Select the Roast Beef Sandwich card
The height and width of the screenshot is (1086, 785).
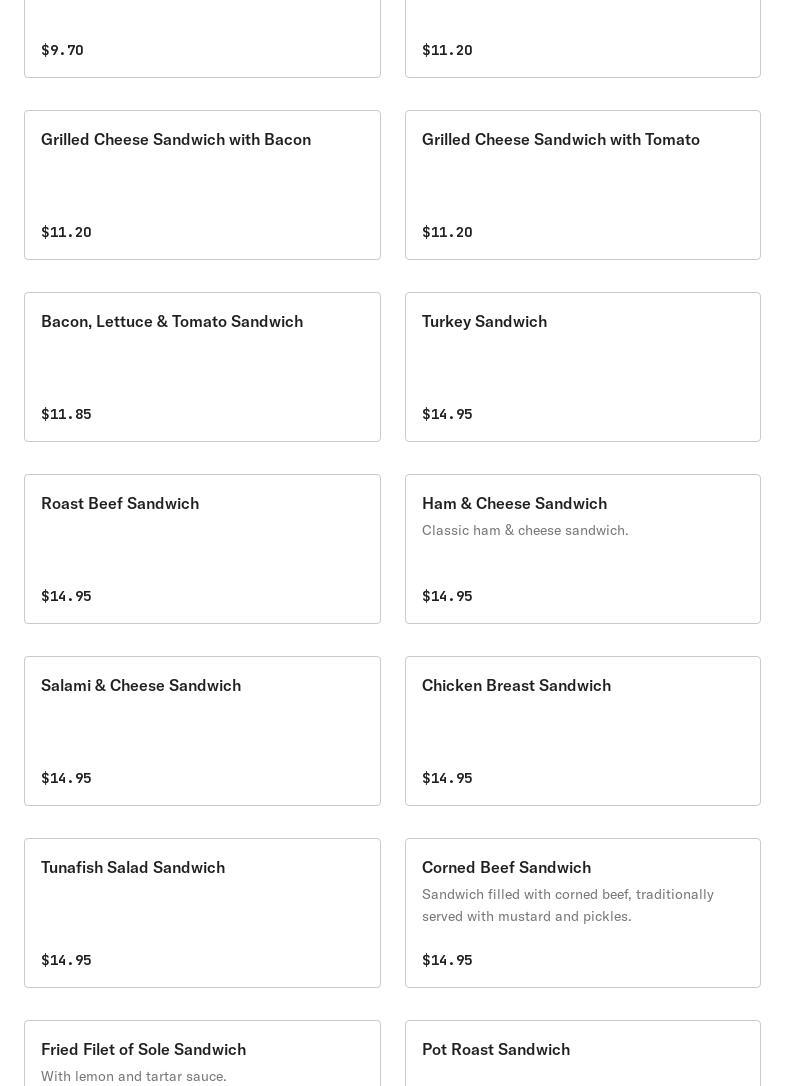point(202,549)
